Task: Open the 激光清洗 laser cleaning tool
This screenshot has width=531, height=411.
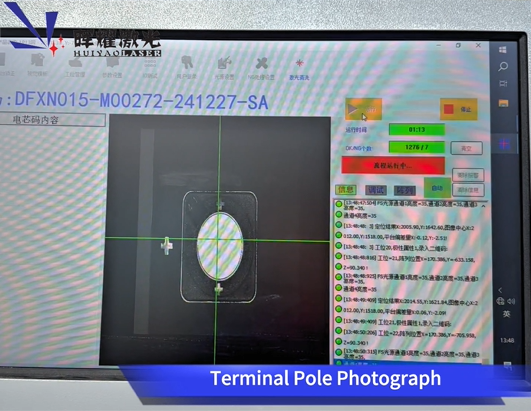Action: coord(299,69)
